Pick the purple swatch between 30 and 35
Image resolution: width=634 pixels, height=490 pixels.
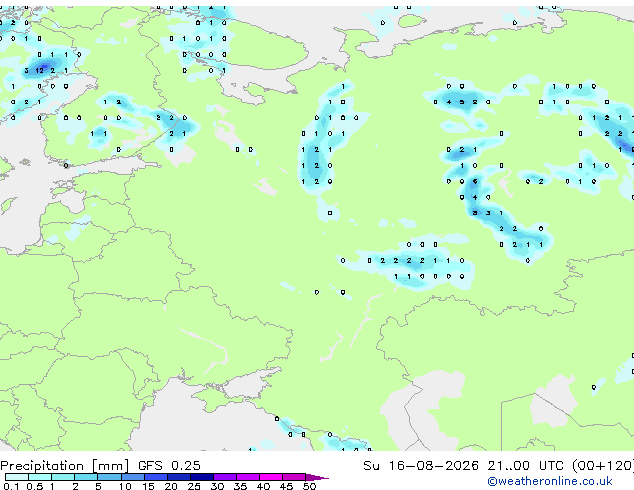225,477
